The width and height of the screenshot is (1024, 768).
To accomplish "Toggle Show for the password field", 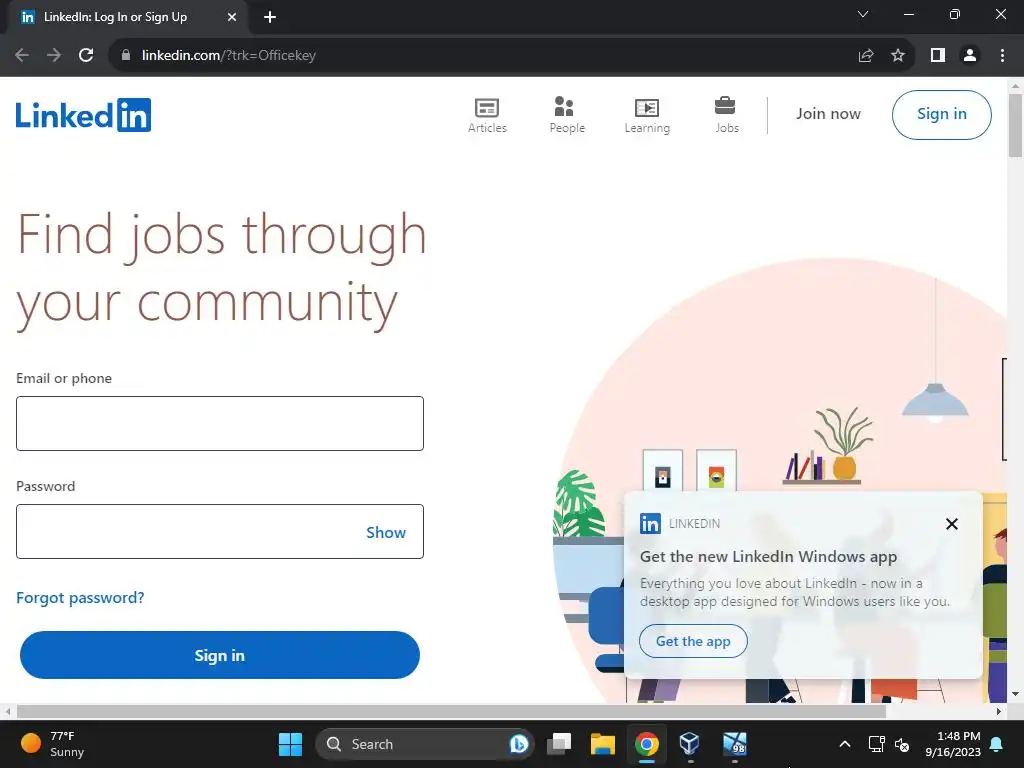I will tap(385, 532).
